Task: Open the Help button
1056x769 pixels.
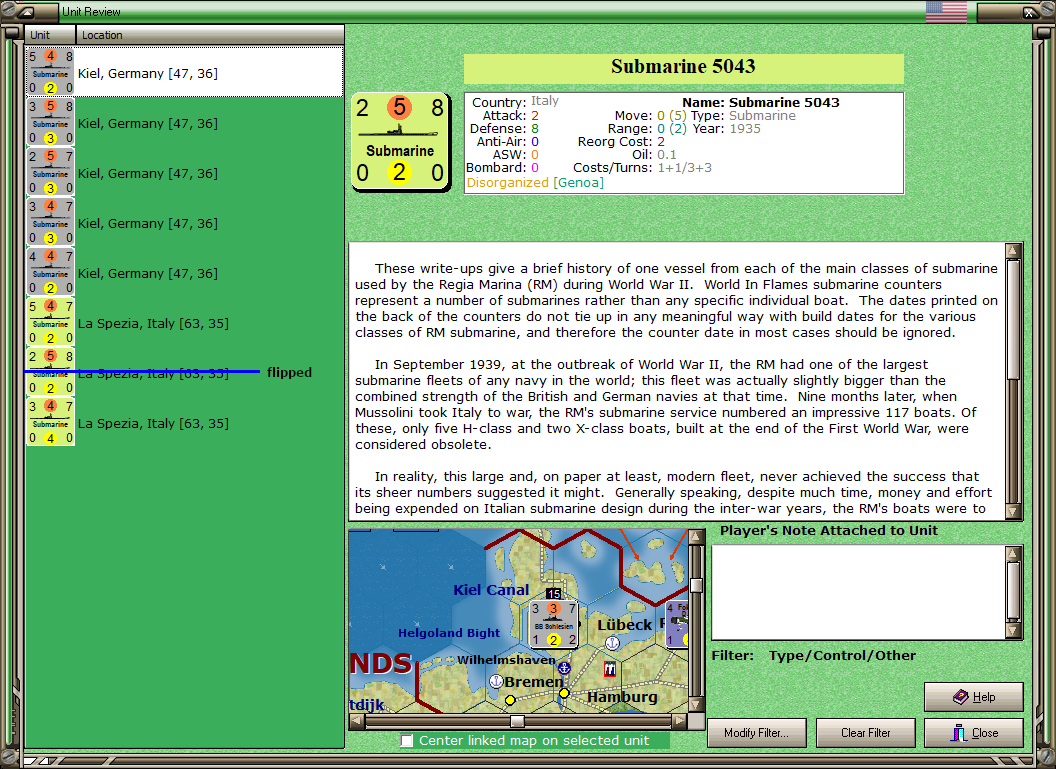Action: pyautogui.click(x=974, y=697)
